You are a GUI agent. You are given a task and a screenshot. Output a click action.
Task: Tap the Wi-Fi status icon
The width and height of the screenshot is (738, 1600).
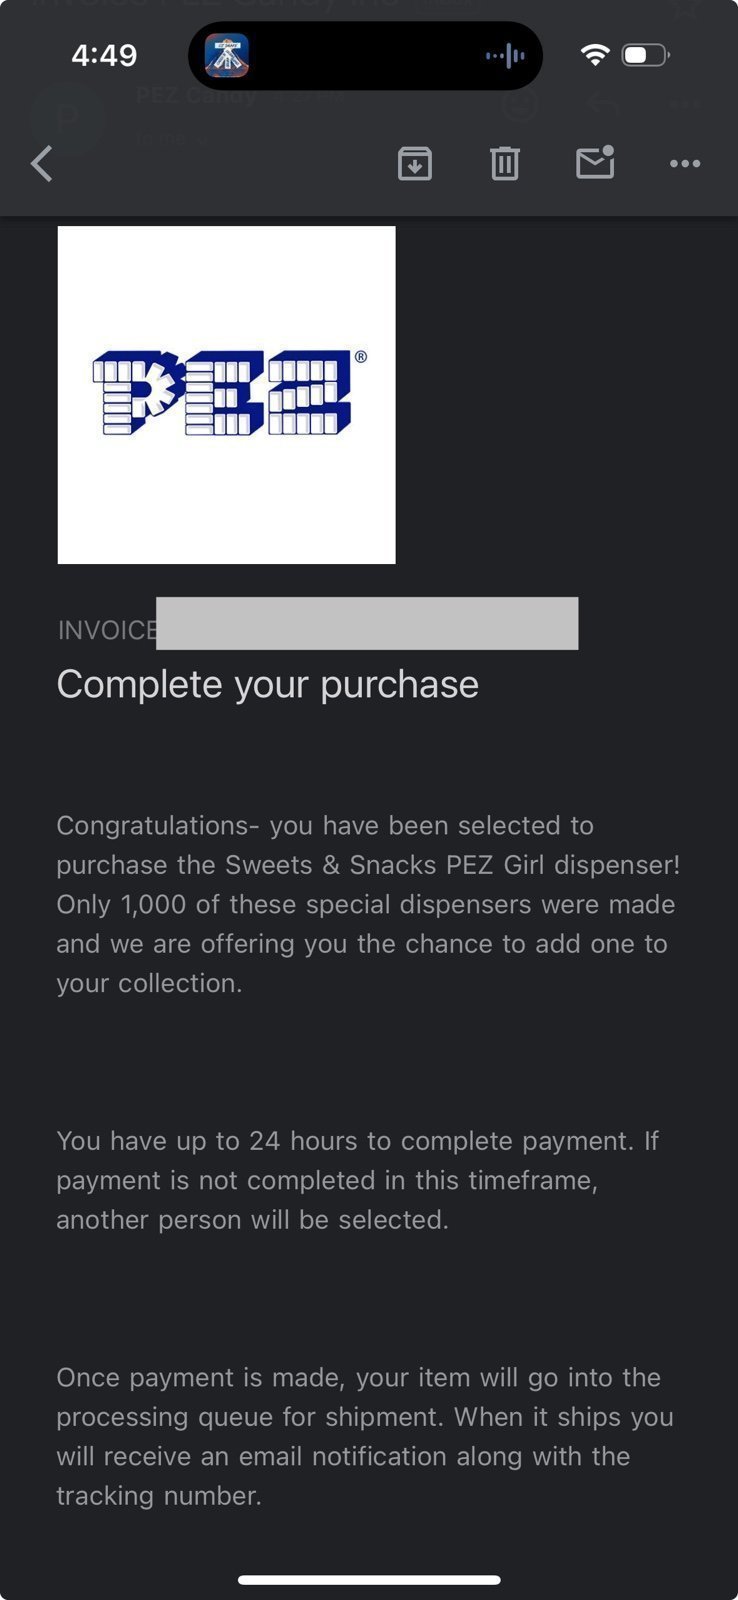pyautogui.click(x=595, y=55)
